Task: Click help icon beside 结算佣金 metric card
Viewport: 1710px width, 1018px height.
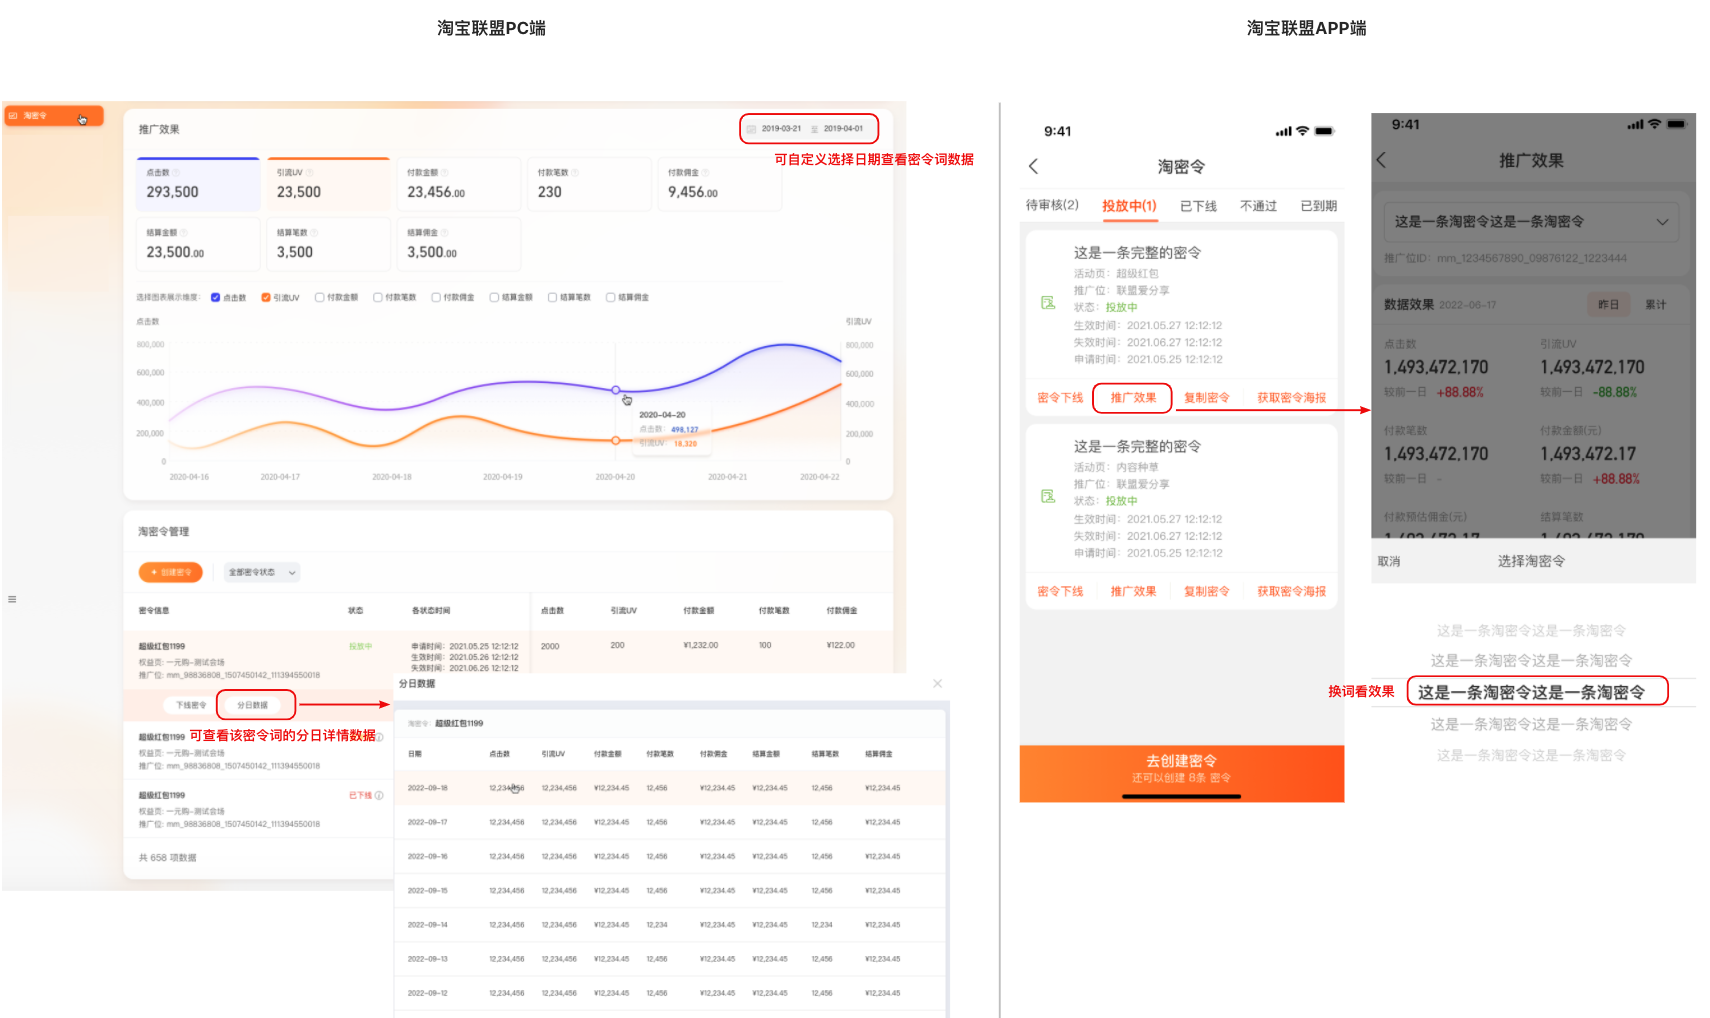Action: tap(445, 233)
